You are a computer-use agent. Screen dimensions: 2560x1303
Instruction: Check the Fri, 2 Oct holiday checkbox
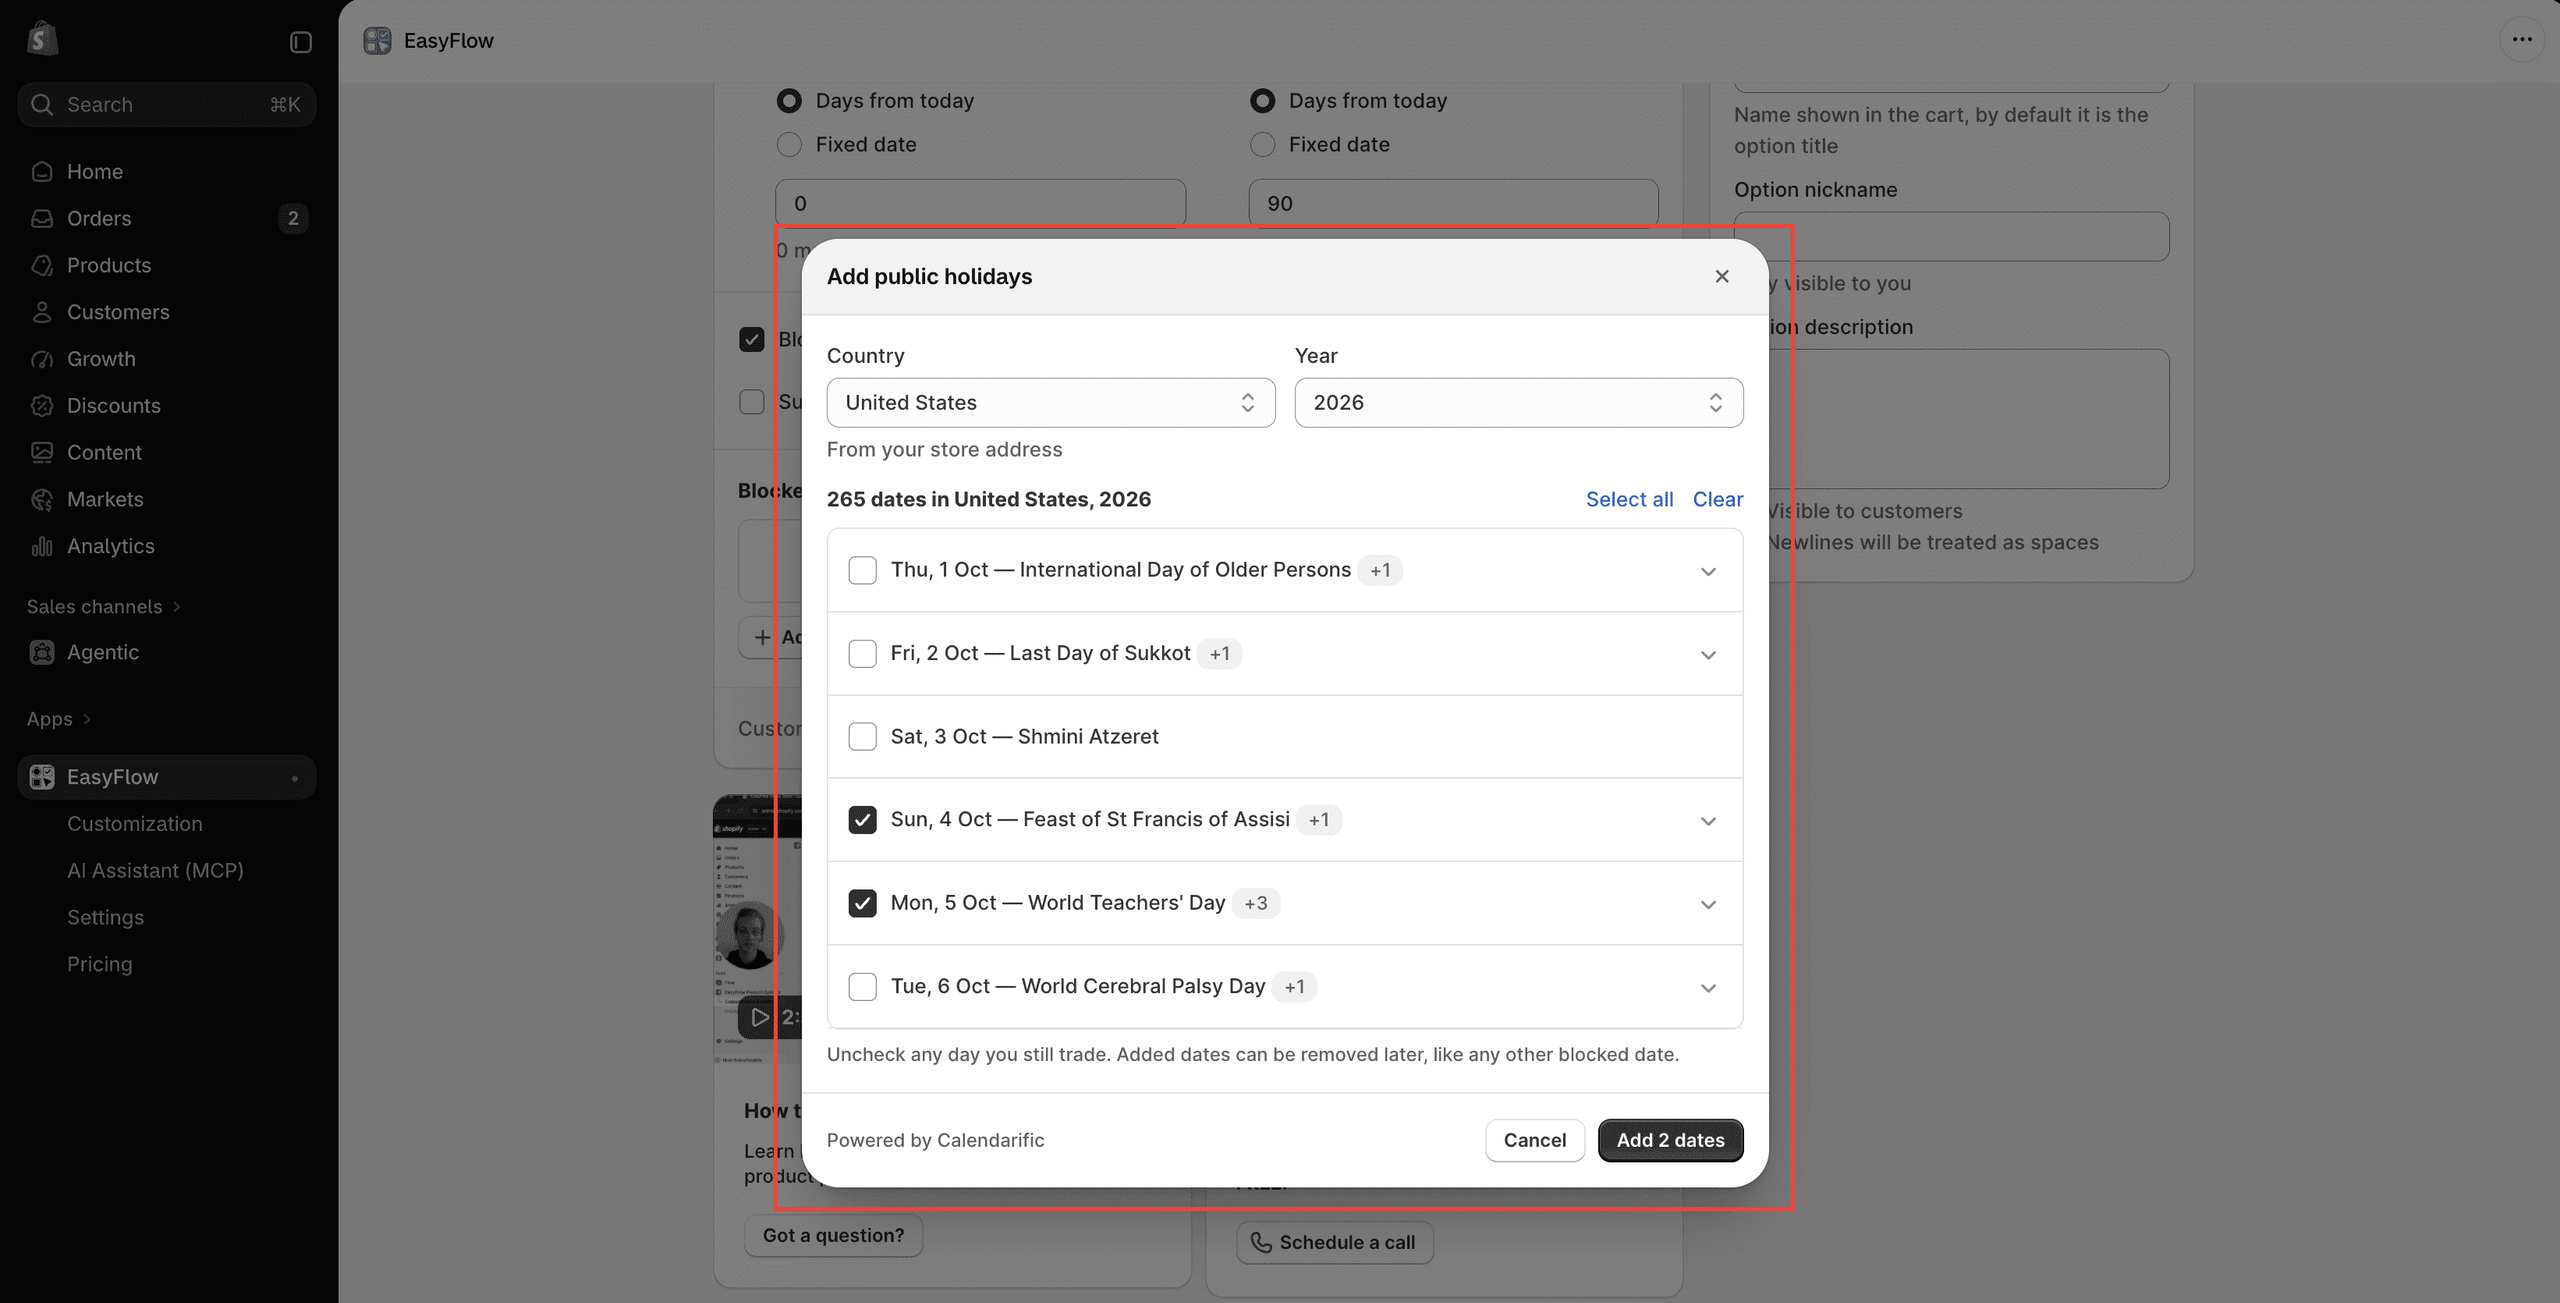[862, 653]
